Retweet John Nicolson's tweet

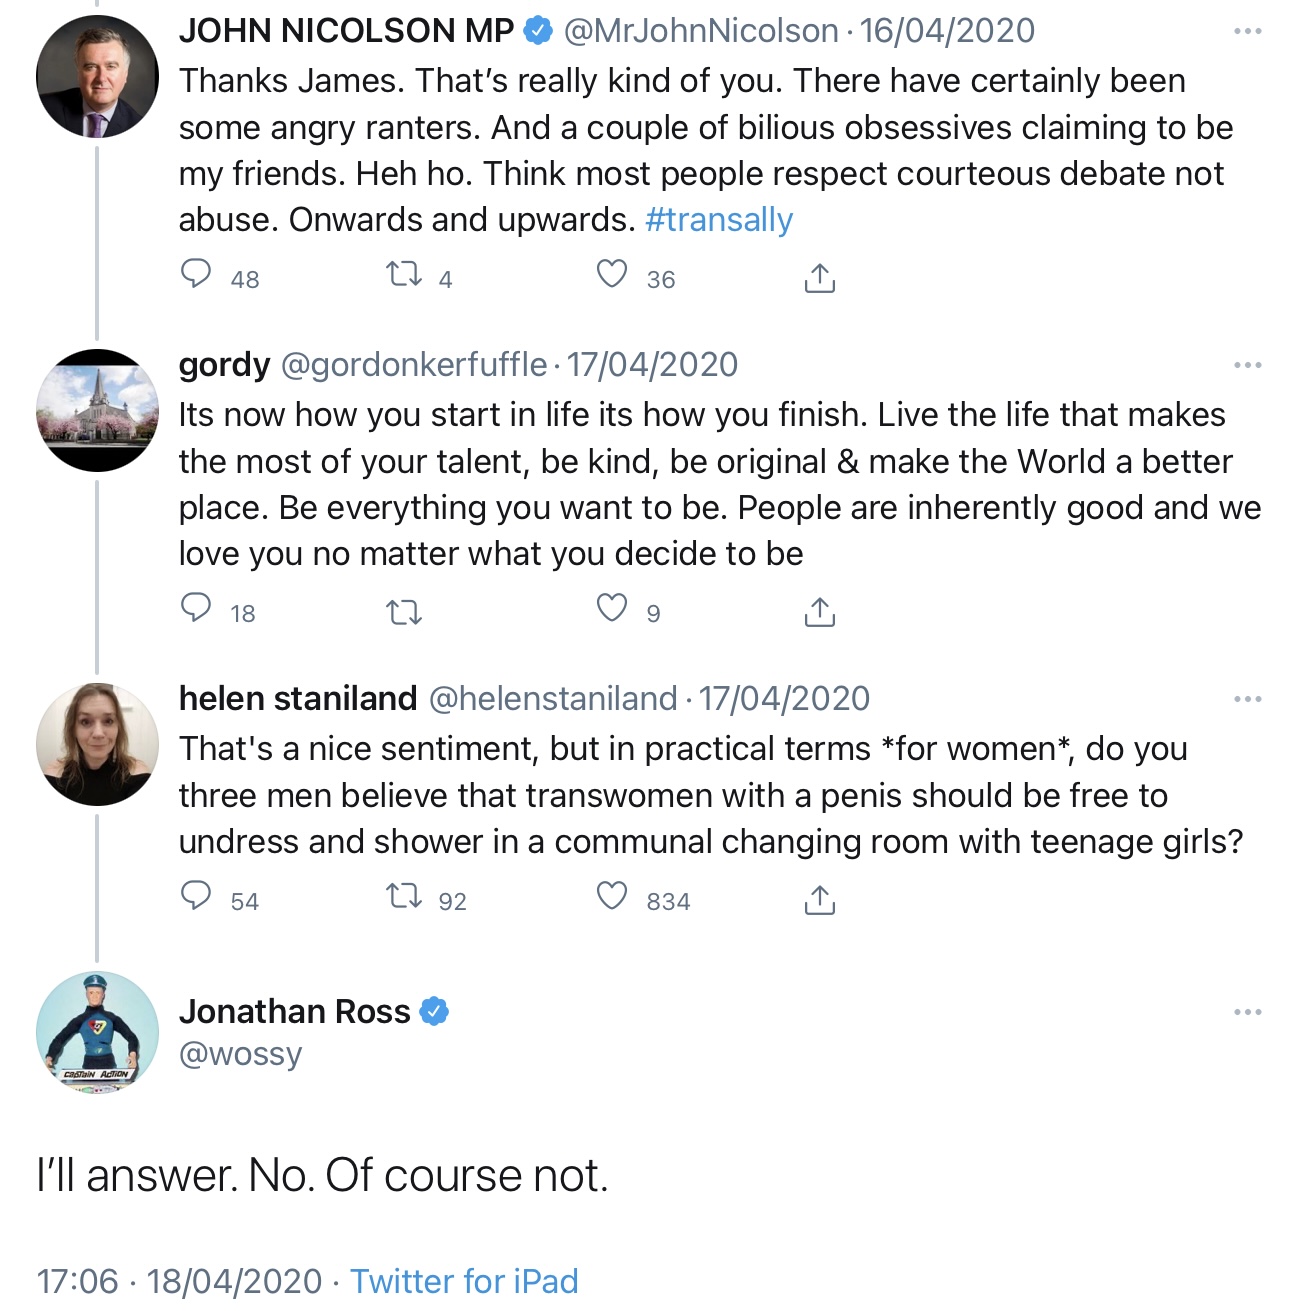click(x=404, y=274)
